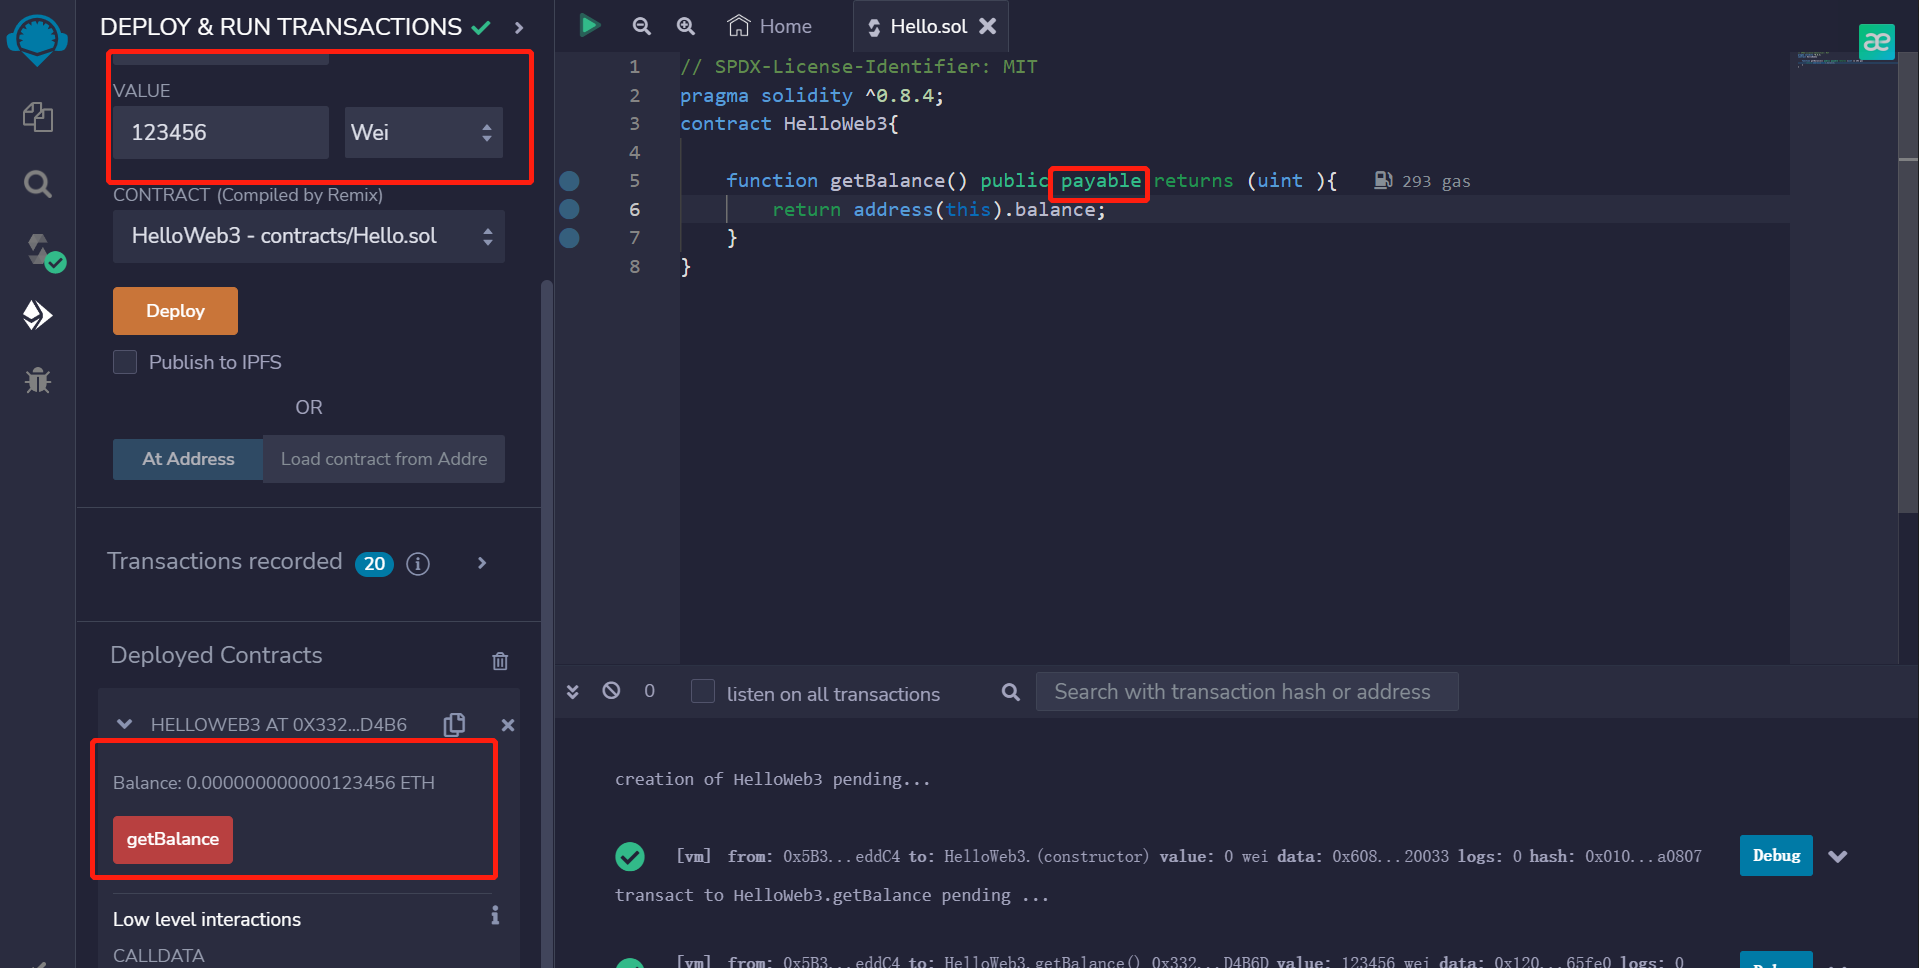Toggle the terminal panel with double chevron

pyautogui.click(x=573, y=691)
